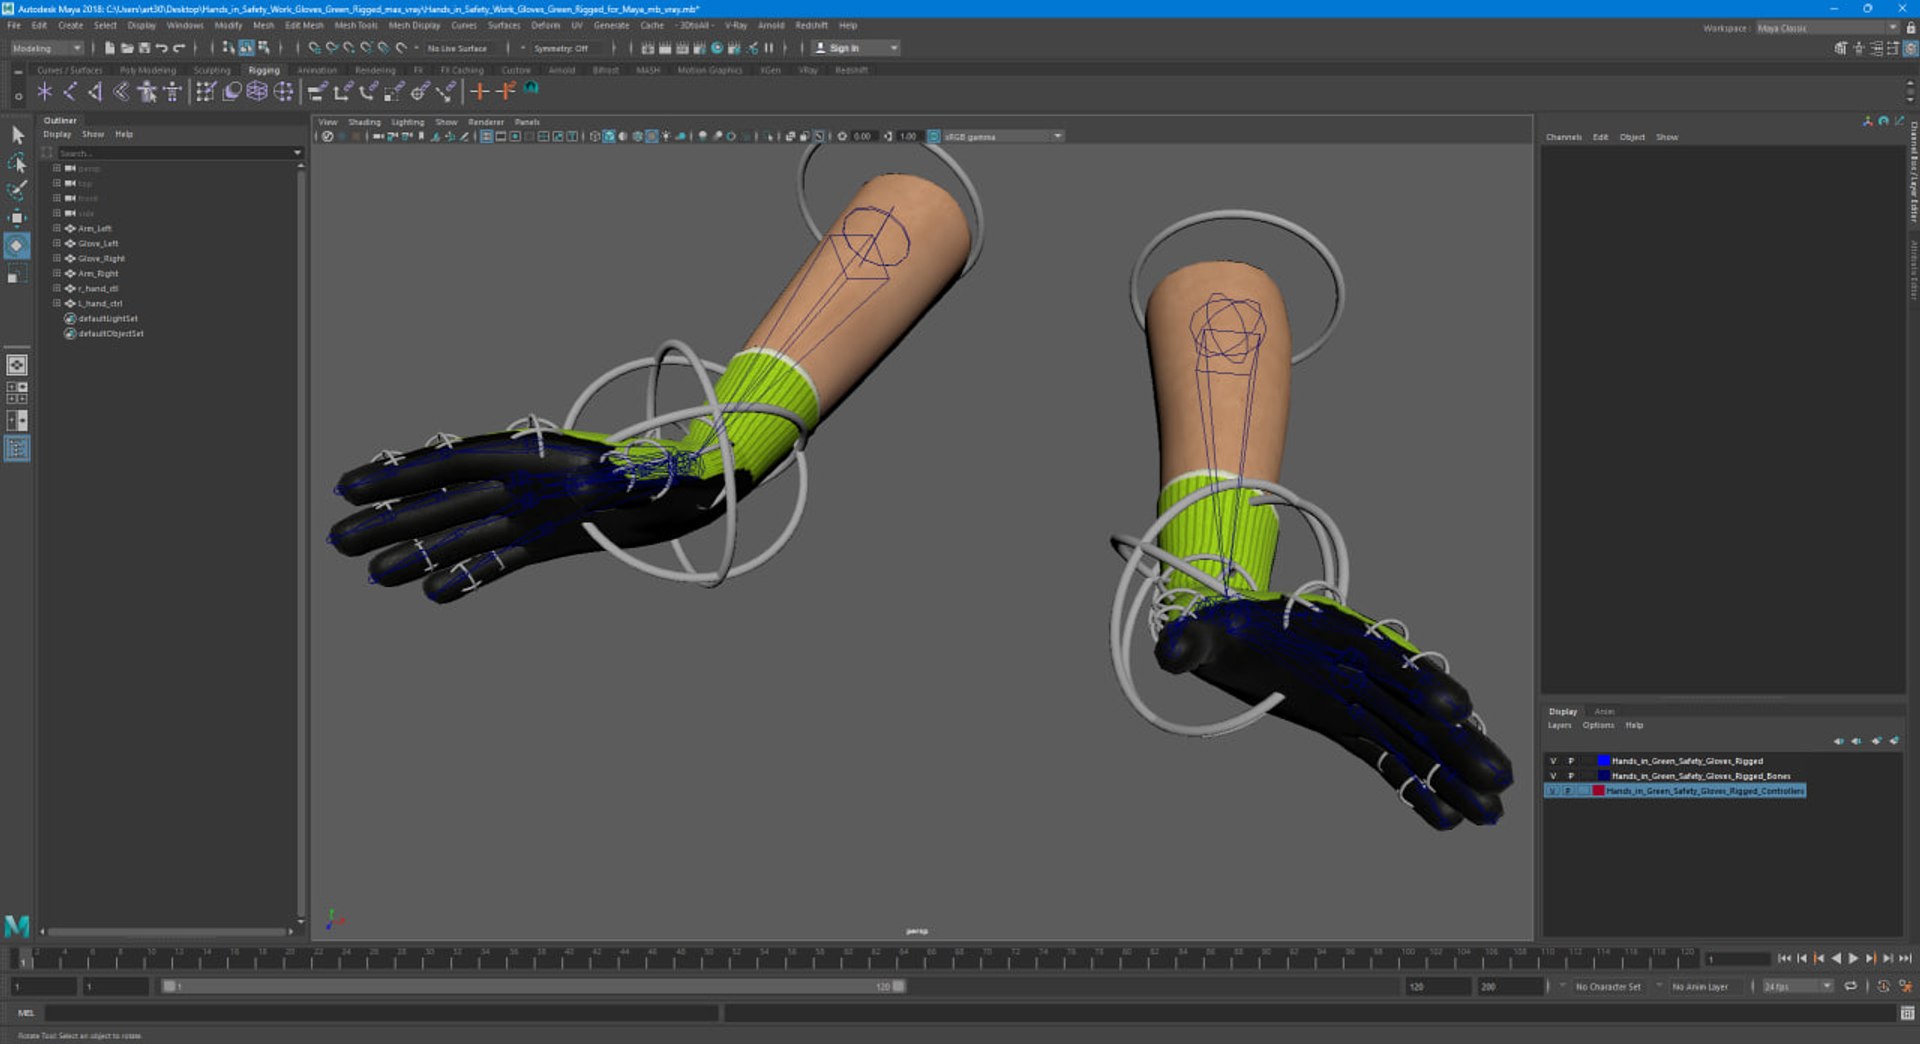Click the New Scene icon

[x=109, y=48]
